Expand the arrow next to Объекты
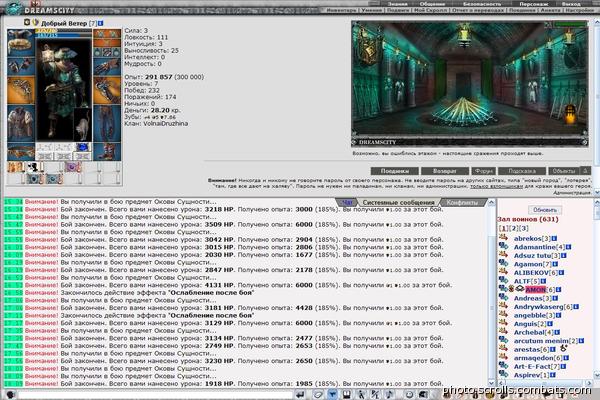Image resolution: width=600 pixels, height=400 pixels. [585, 171]
